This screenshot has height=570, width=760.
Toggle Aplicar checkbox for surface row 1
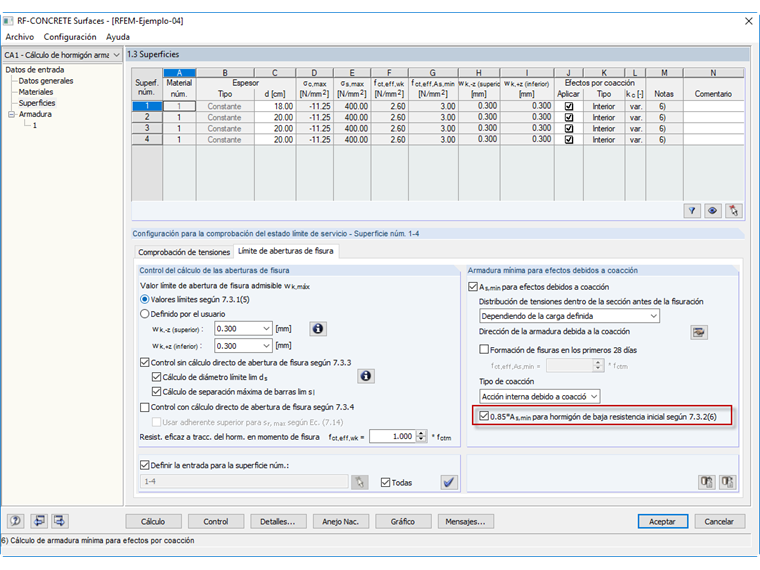click(x=569, y=106)
